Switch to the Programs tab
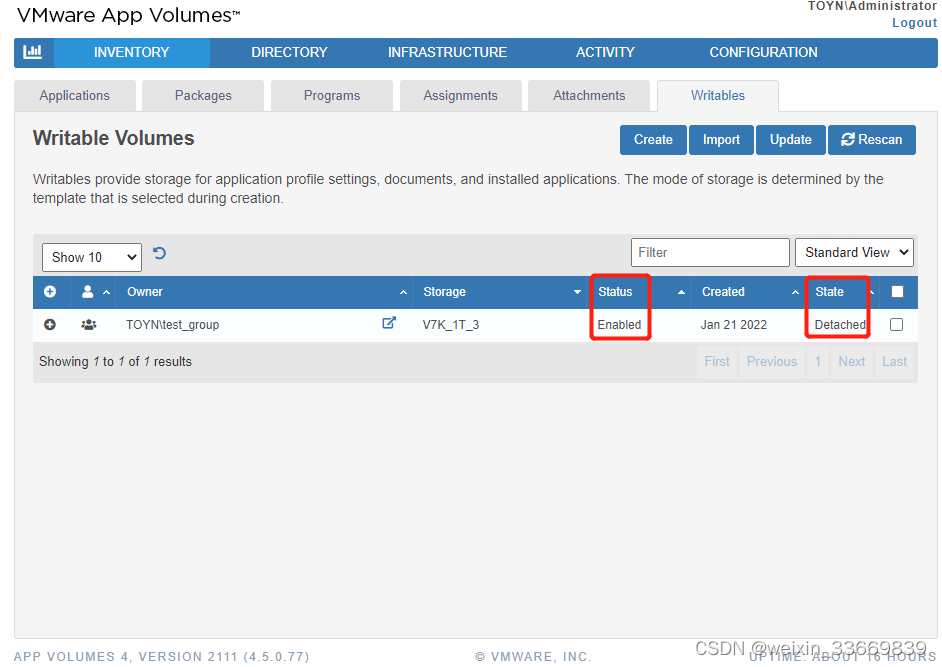Screen dimensions: 942x667 [332, 96]
